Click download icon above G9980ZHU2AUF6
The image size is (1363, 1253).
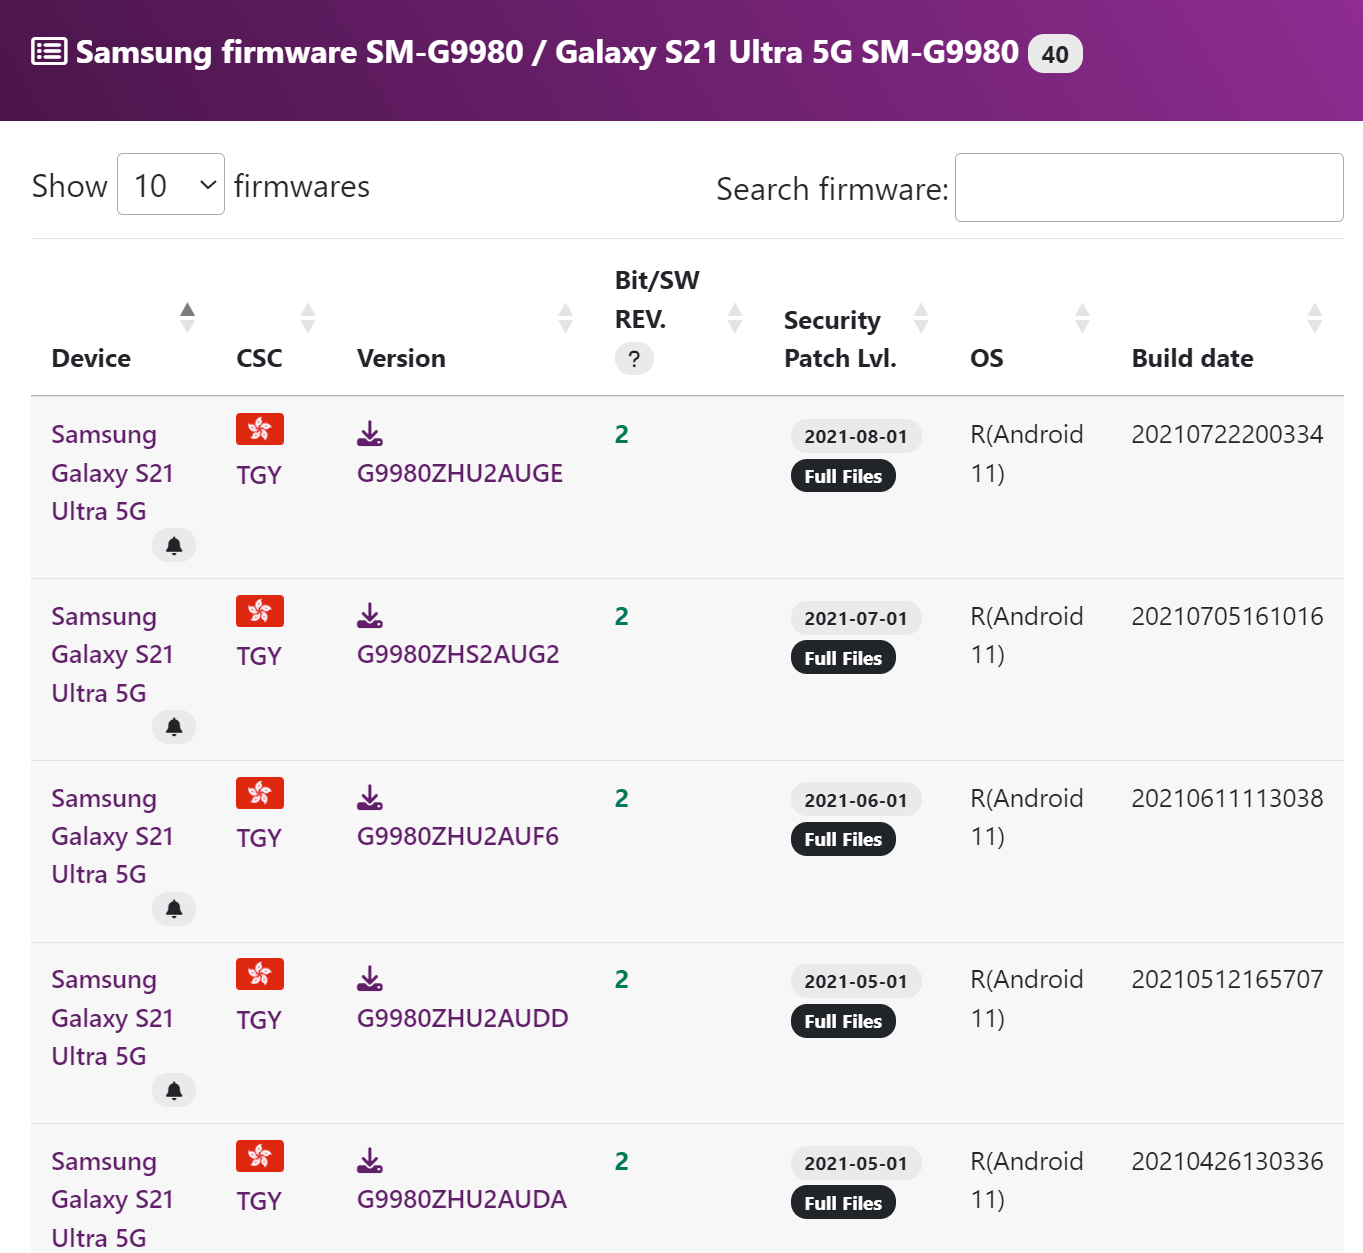(x=370, y=797)
